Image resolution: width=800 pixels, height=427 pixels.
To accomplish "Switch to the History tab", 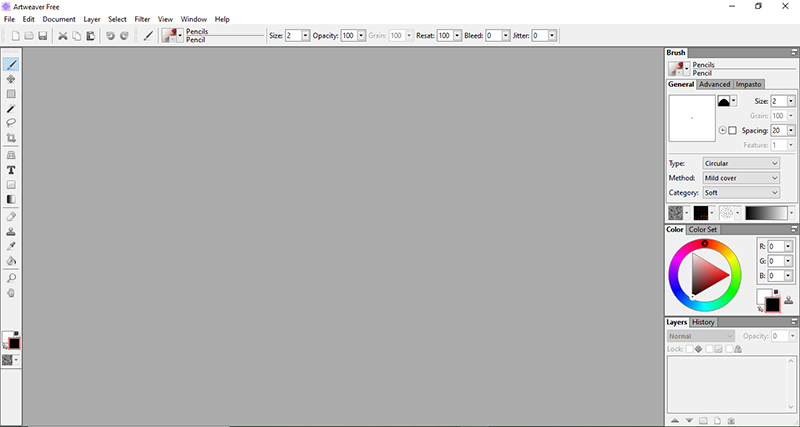I will pyautogui.click(x=703, y=322).
